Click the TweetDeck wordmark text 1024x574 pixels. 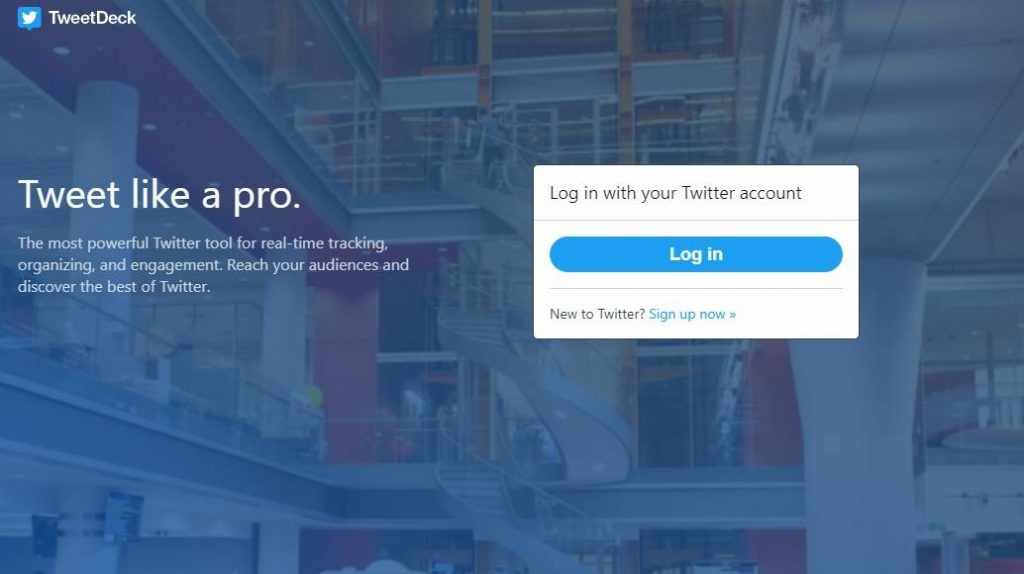(92, 18)
